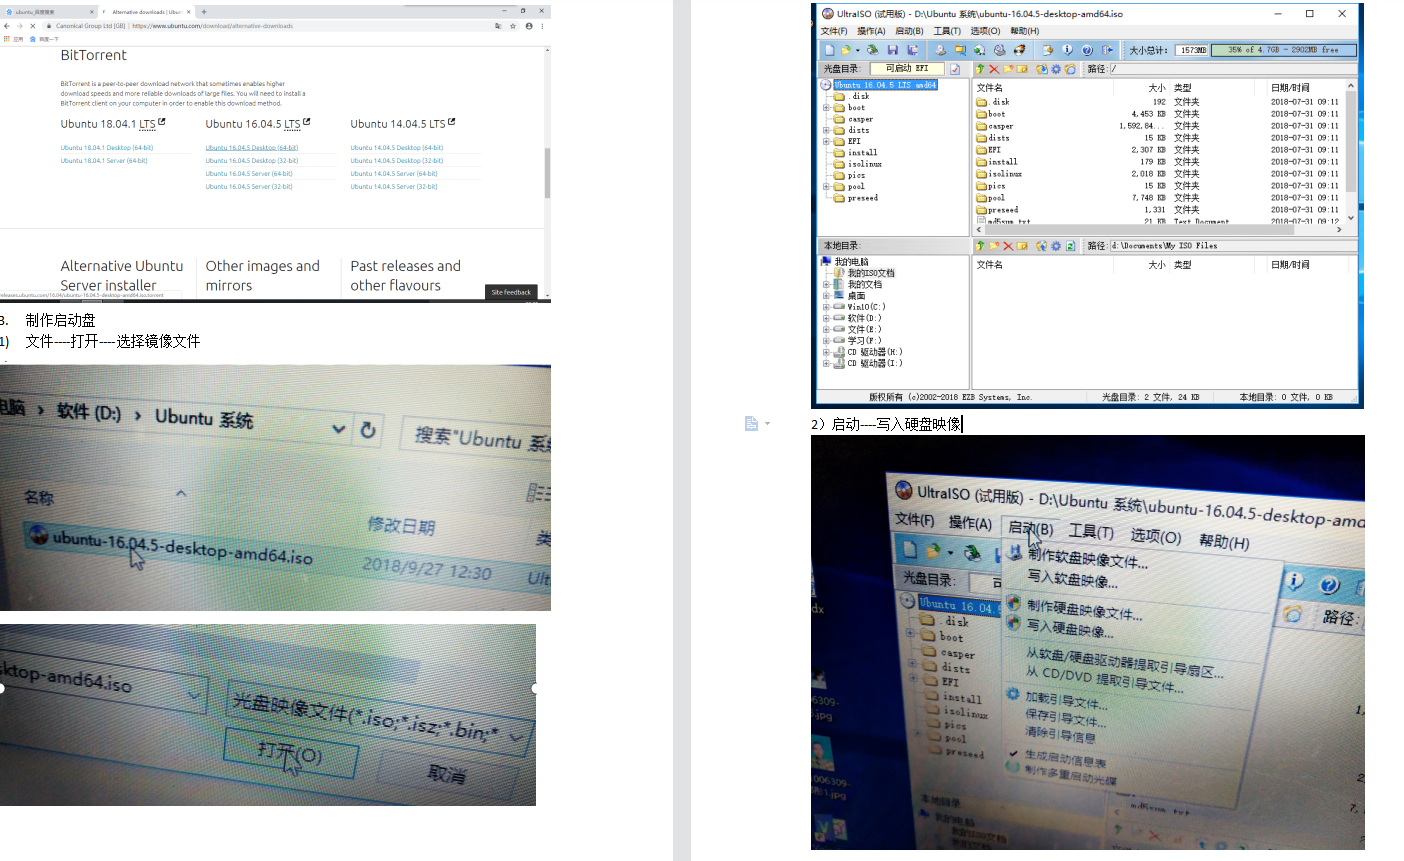
Task: Click the refresh icon in 本地目录 toolbar
Action: [x=1070, y=246]
